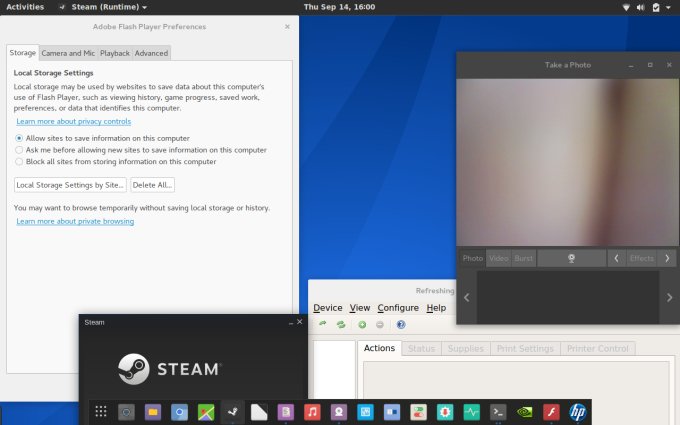Switch to the Camera and Mic tab
The image size is (680, 425).
click(x=67, y=53)
